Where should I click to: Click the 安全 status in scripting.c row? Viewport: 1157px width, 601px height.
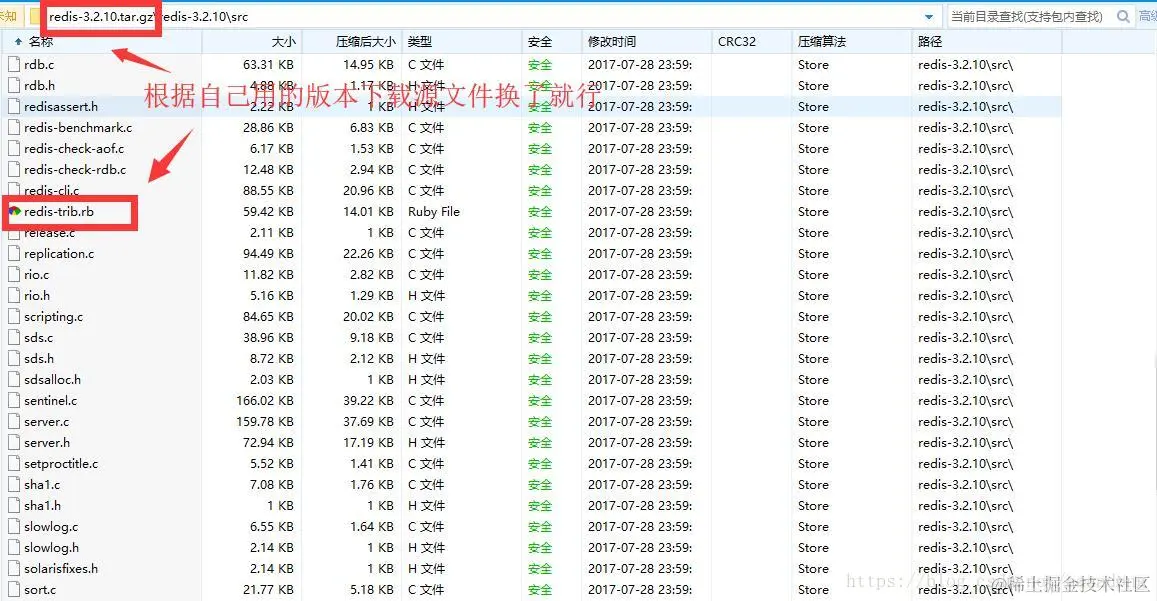(x=540, y=316)
